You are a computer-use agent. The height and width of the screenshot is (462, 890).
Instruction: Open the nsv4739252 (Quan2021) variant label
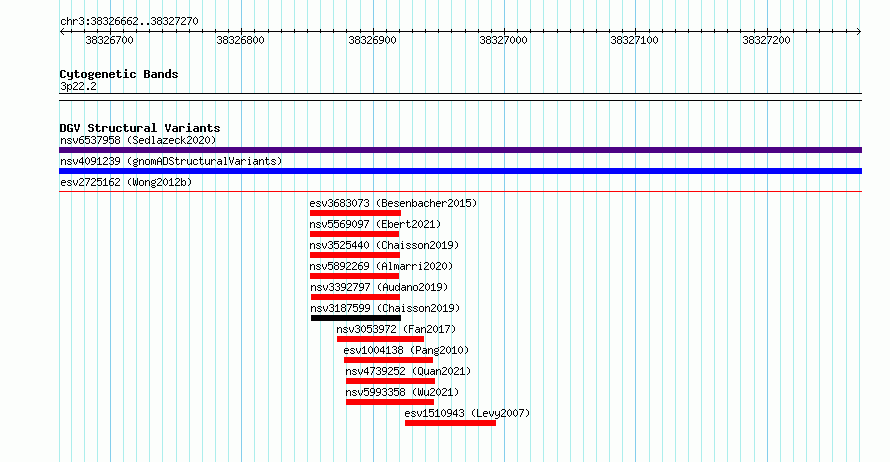408,371
